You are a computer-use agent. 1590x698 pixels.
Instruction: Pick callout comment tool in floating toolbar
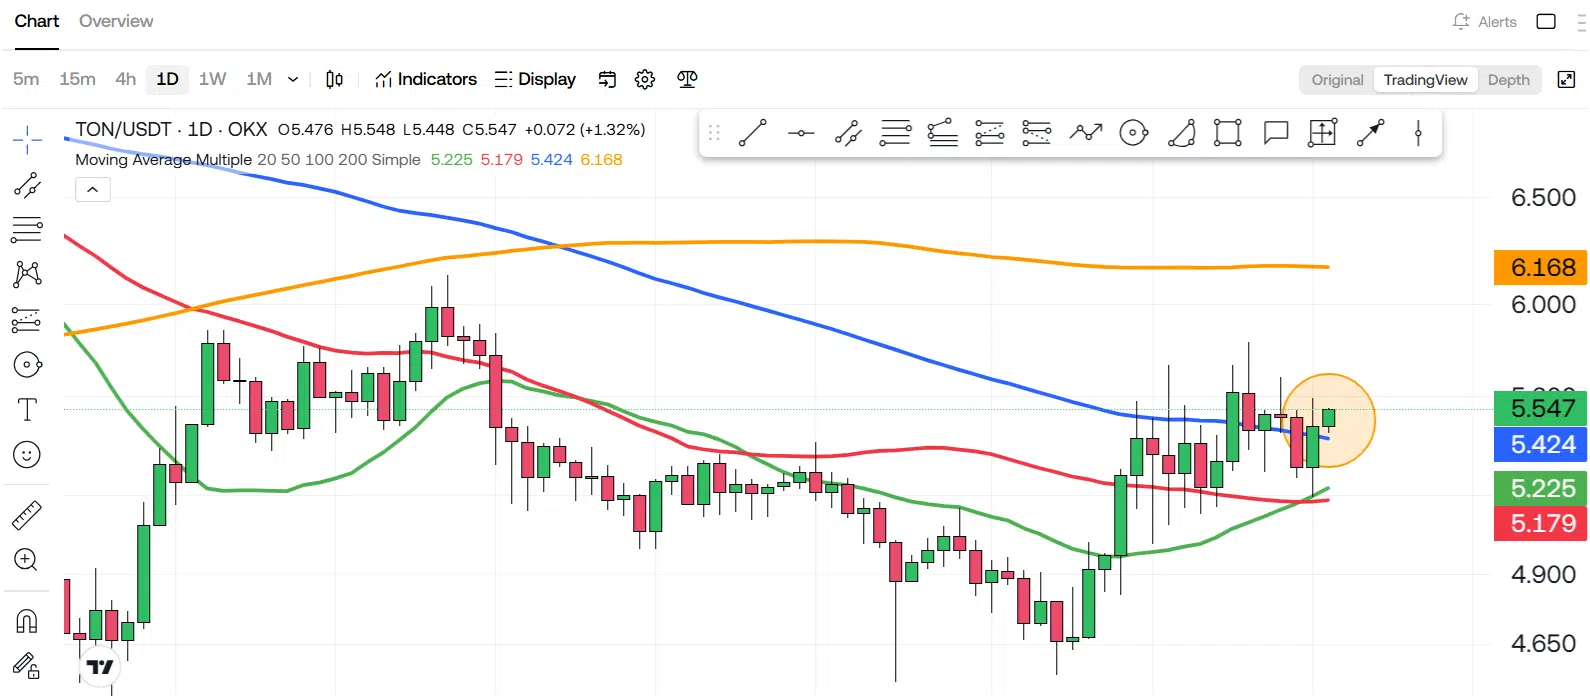click(x=1276, y=133)
